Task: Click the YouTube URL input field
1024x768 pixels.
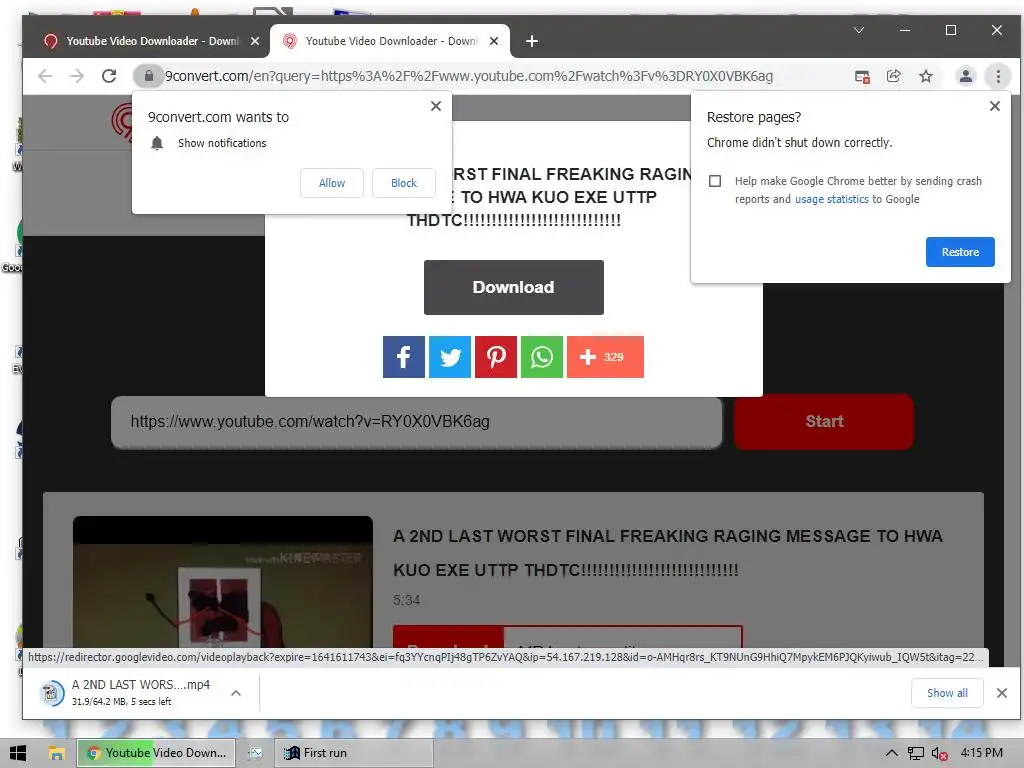Action: pos(417,422)
